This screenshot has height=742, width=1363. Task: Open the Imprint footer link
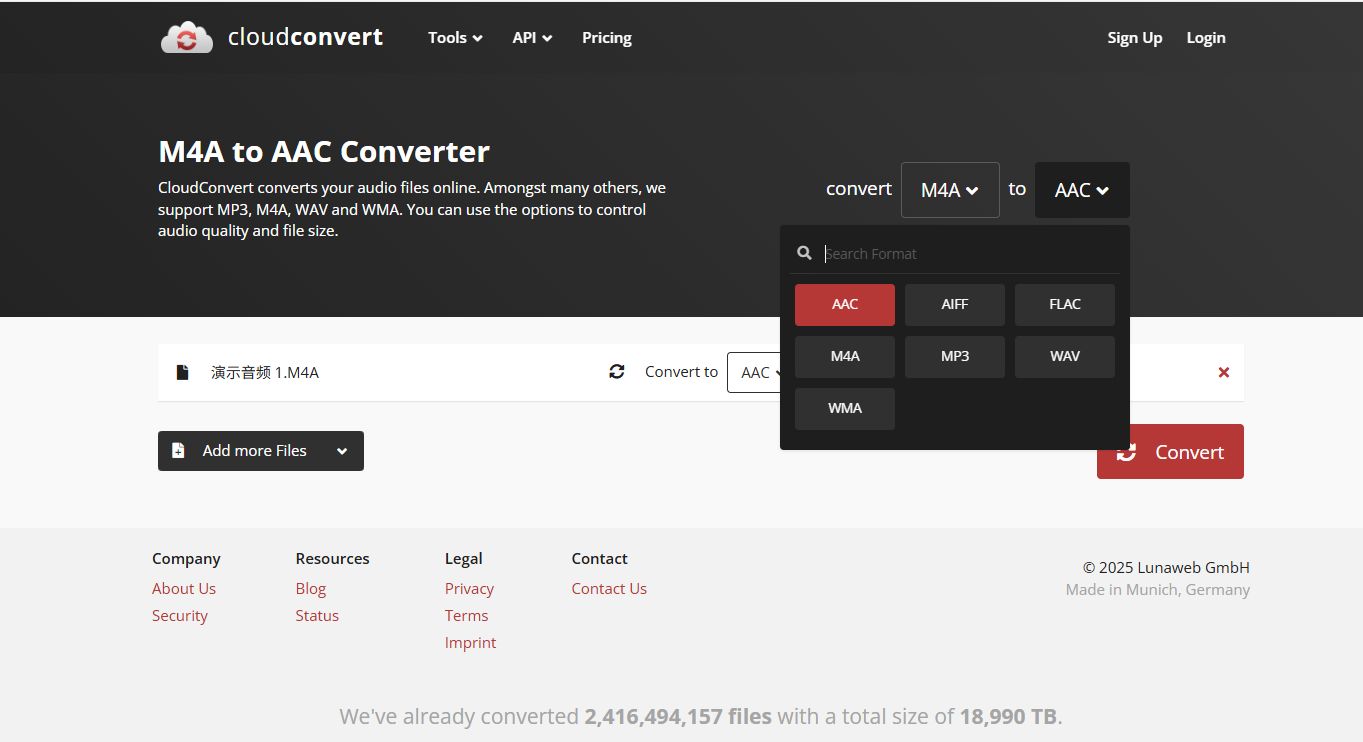coord(470,643)
